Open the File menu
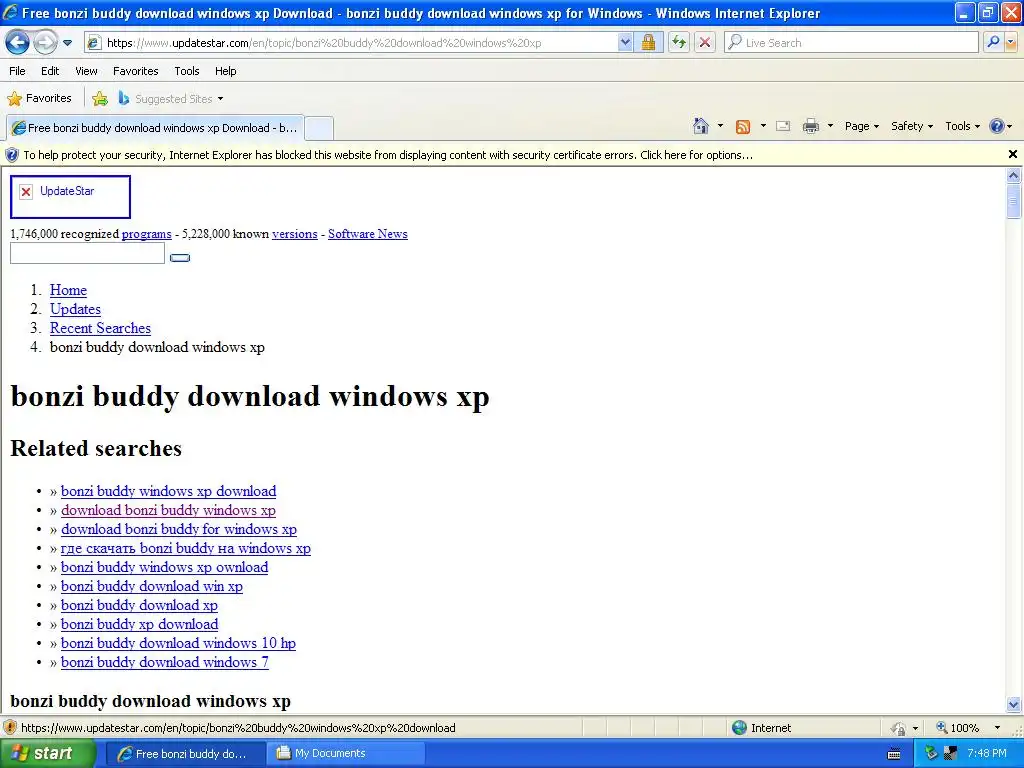 pyautogui.click(x=18, y=71)
